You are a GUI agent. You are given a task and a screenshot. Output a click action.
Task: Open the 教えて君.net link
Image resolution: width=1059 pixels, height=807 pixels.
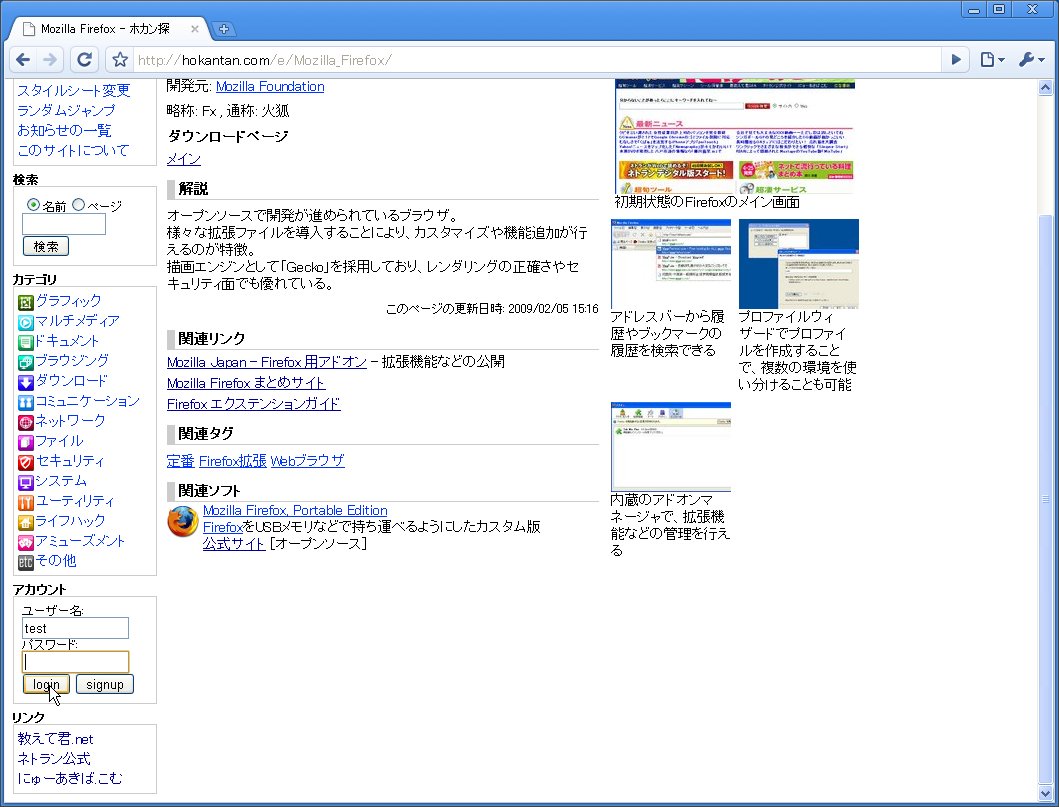pyautogui.click(x=55, y=739)
